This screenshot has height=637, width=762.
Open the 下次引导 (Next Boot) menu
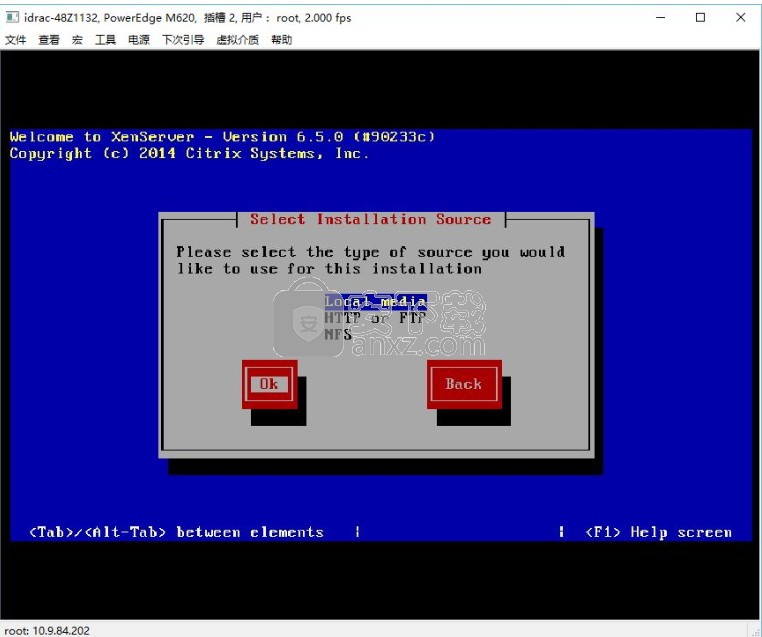183,40
